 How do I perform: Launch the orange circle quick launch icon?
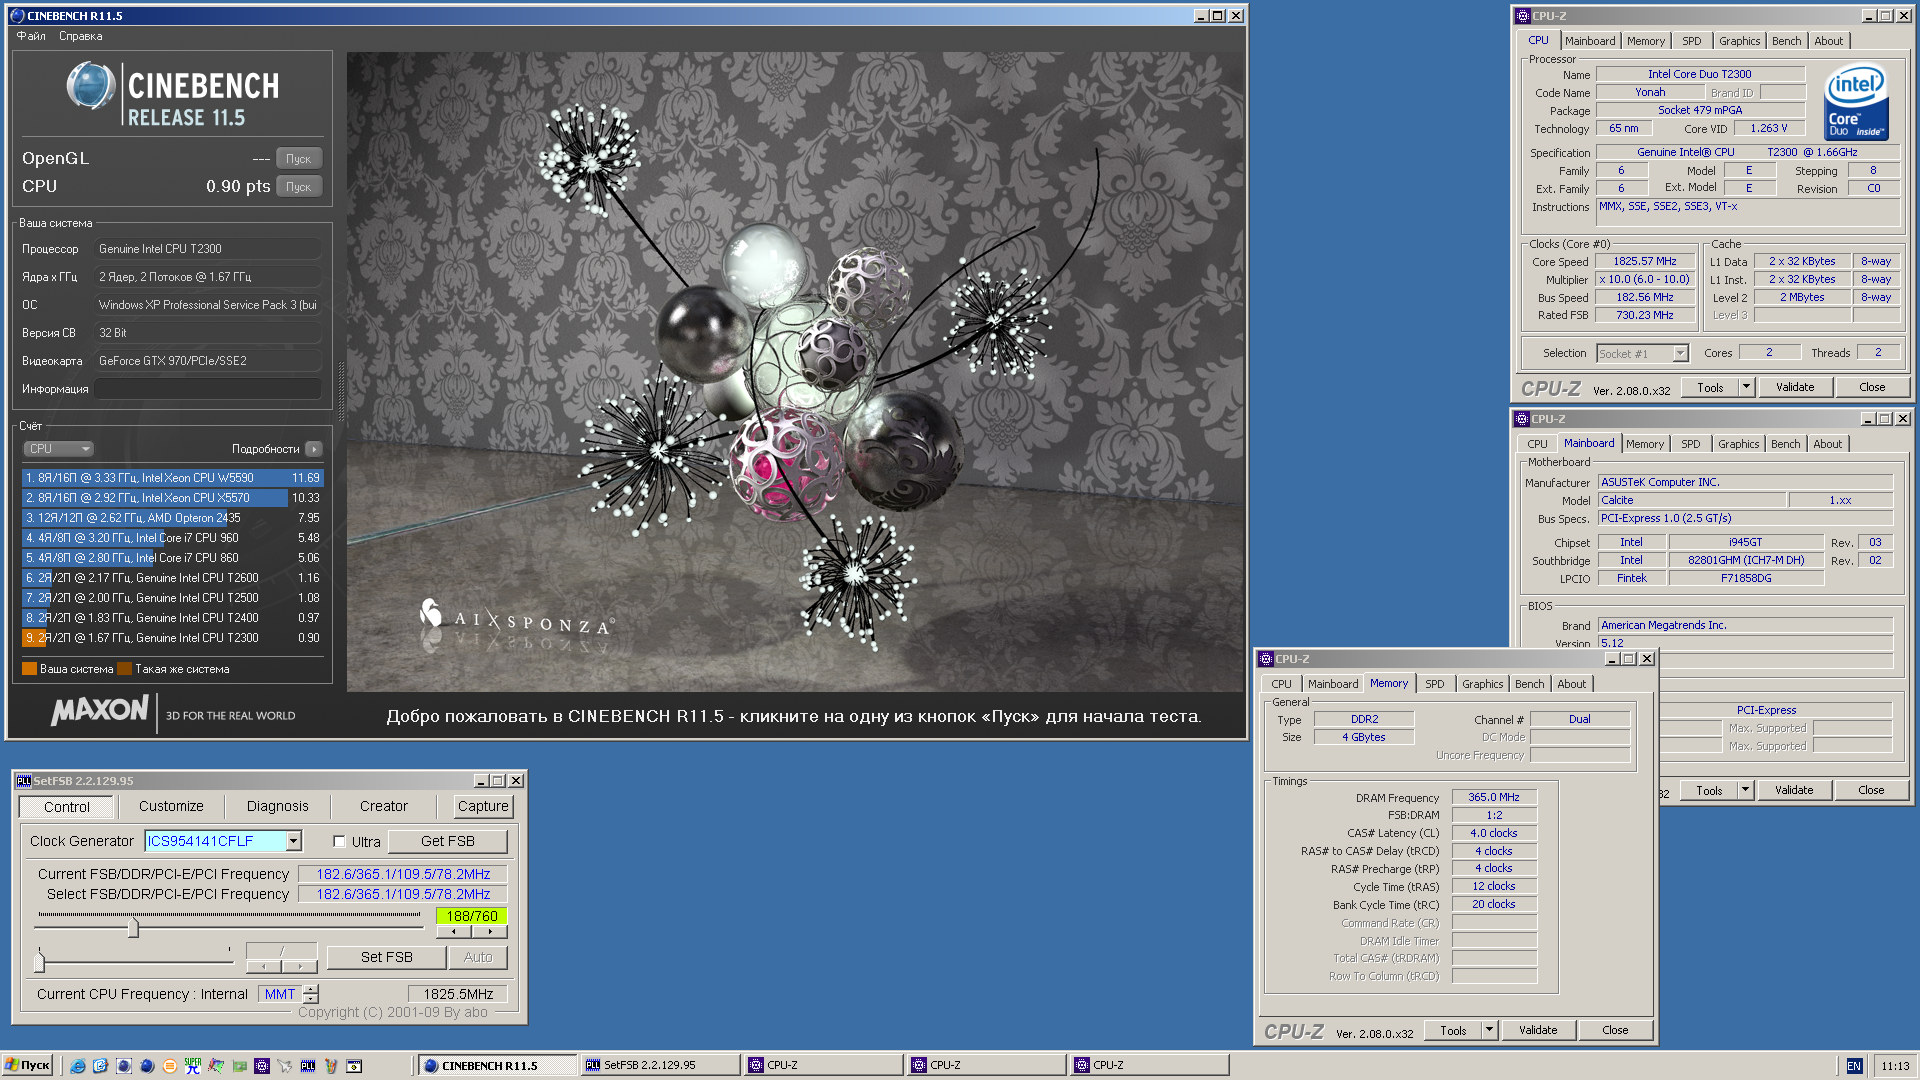click(x=170, y=1066)
